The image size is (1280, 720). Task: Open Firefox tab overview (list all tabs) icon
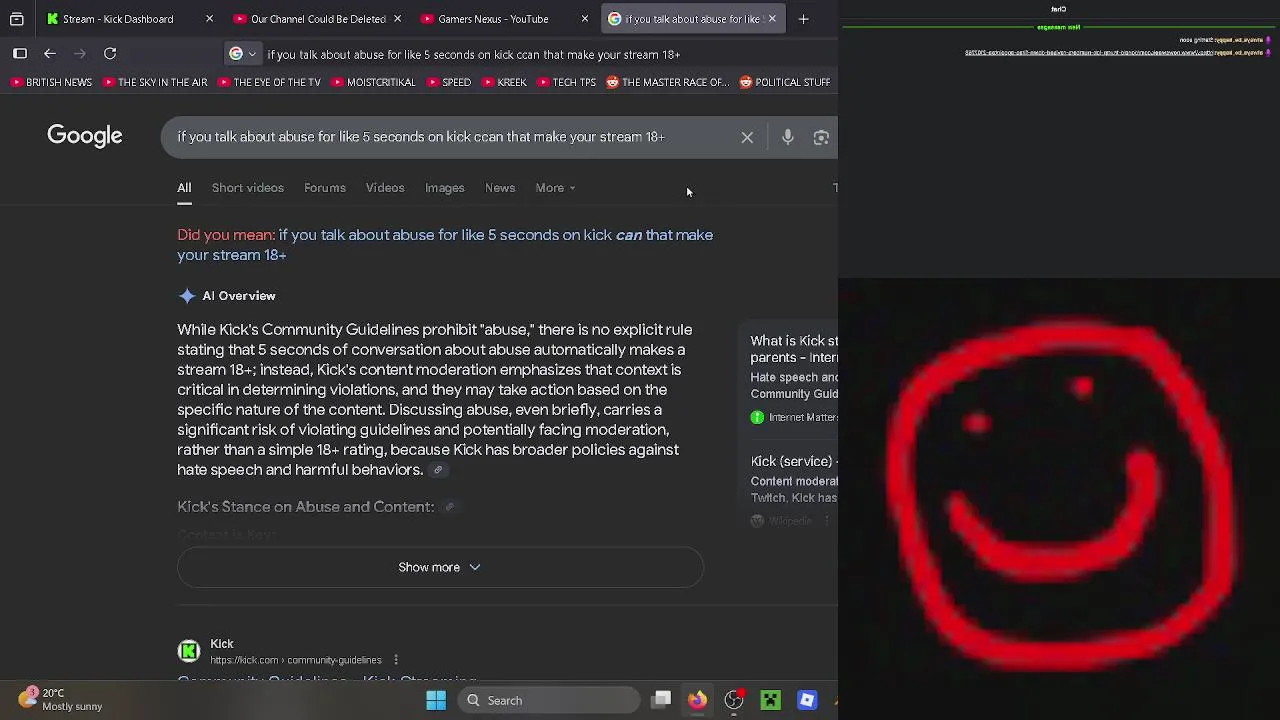click(17, 19)
